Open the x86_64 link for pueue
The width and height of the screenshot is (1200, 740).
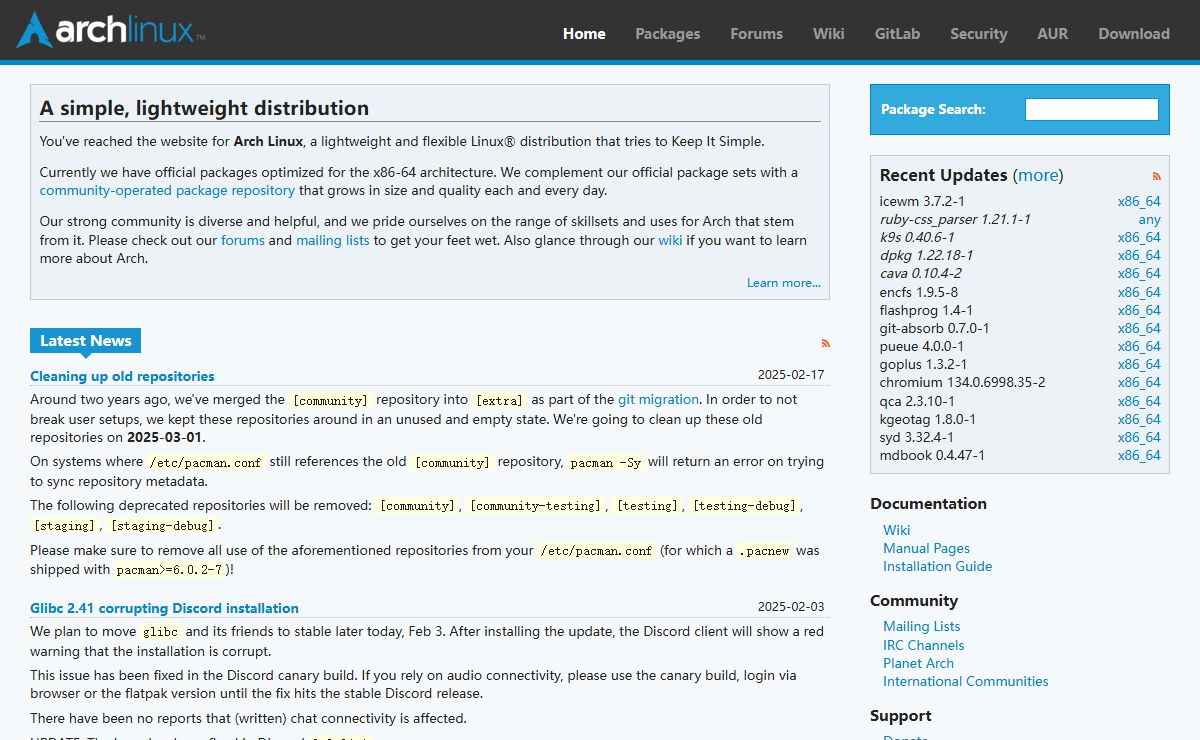(1139, 346)
